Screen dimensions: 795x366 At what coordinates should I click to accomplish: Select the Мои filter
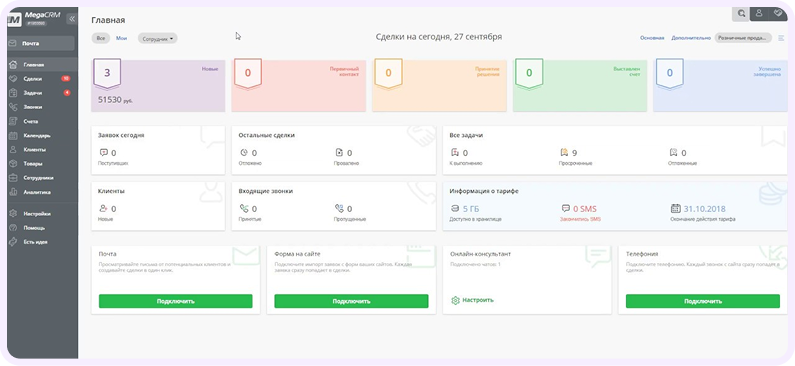(122, 38)
